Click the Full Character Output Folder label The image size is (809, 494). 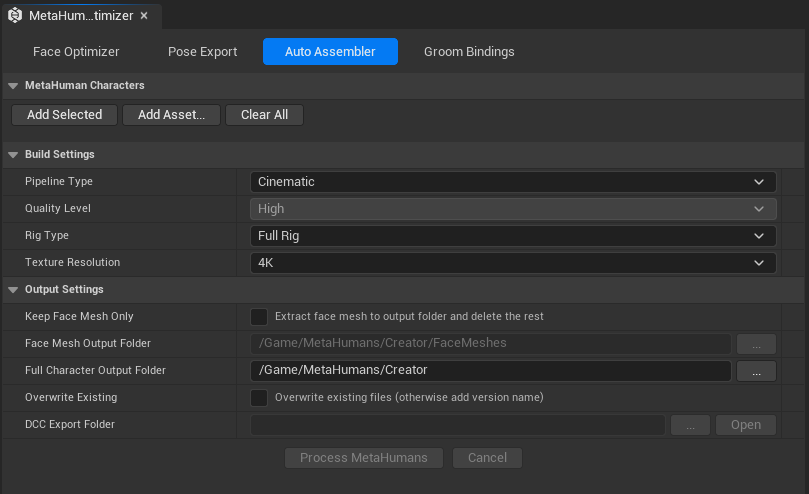coord(95,370)
